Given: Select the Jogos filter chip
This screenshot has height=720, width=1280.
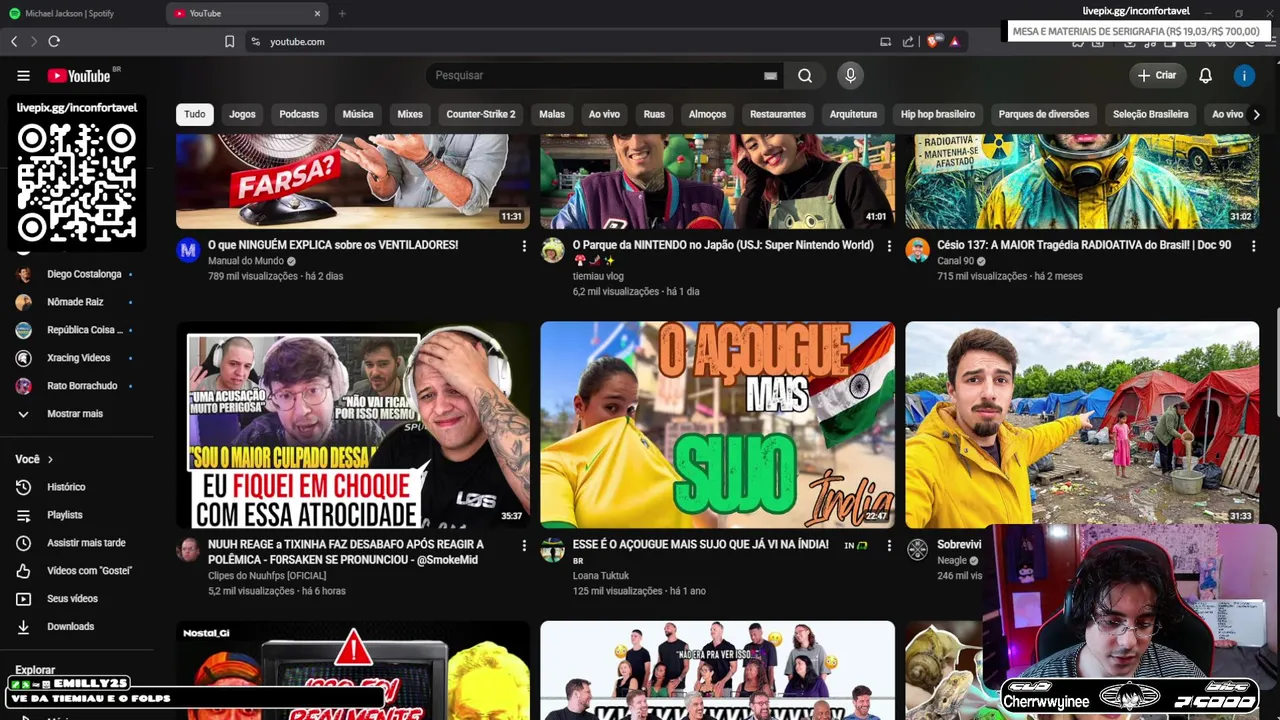Looking at the screenshot, I should pyautogui.click(x=242, y=114).
